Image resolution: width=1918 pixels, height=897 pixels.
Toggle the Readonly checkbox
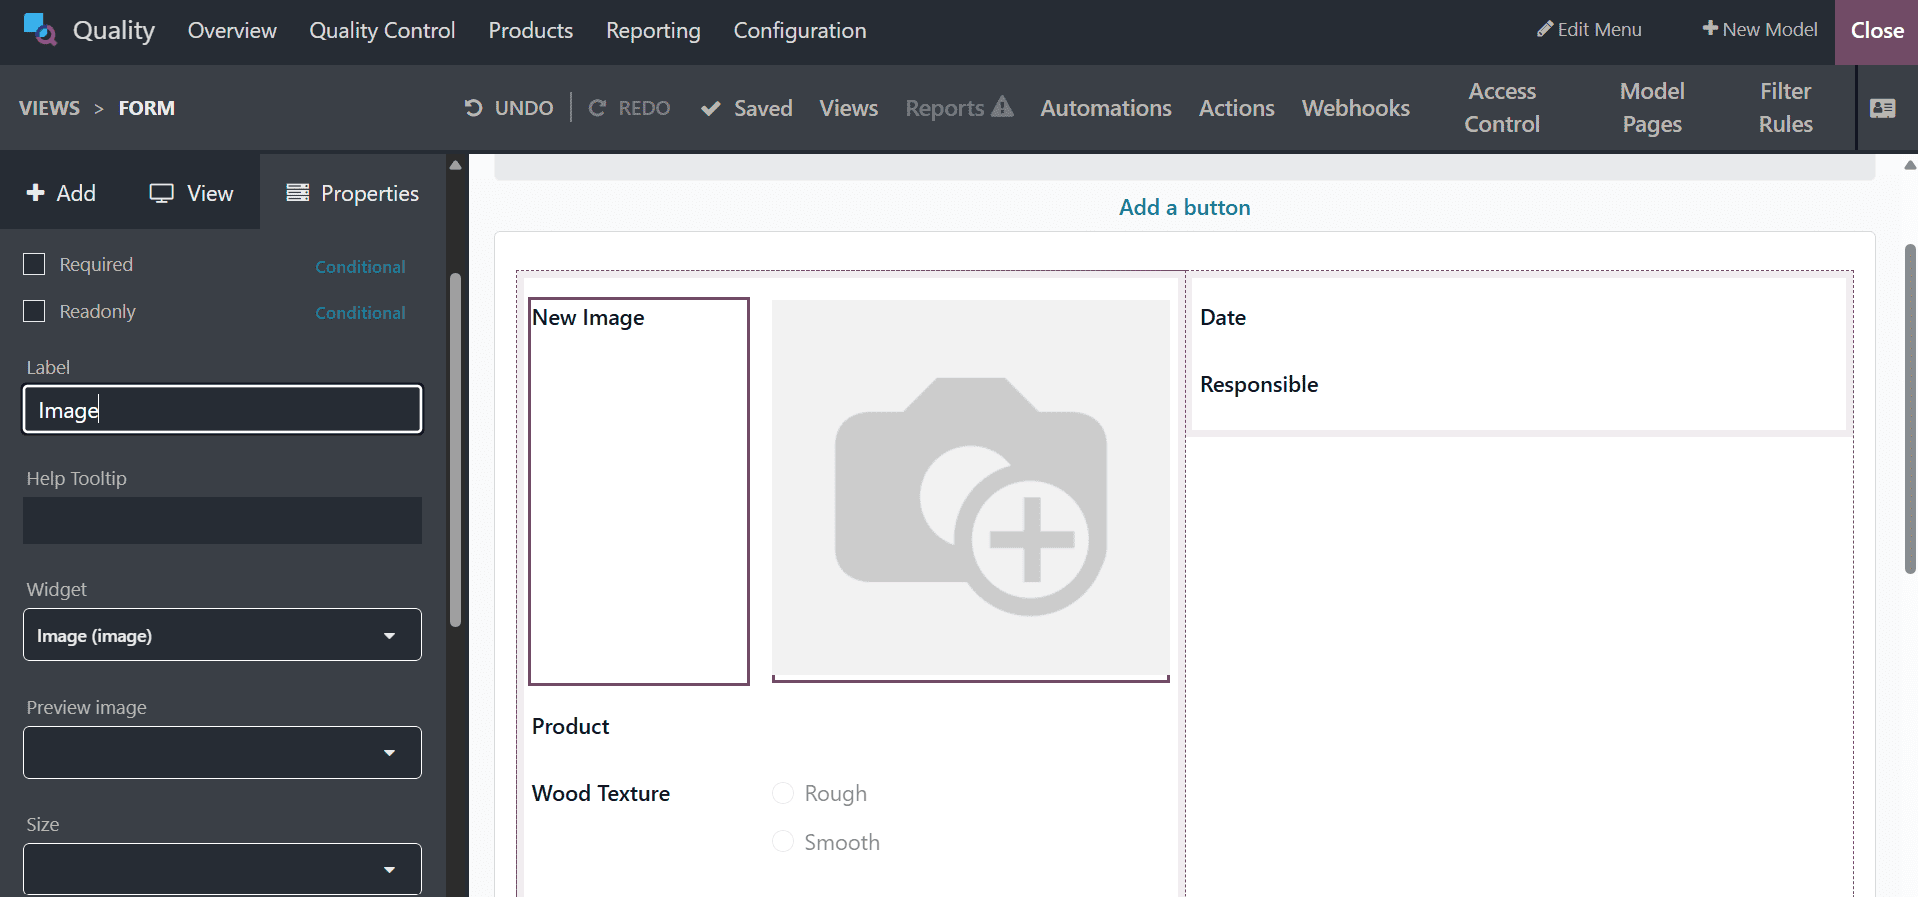click(x=34, y=311)
